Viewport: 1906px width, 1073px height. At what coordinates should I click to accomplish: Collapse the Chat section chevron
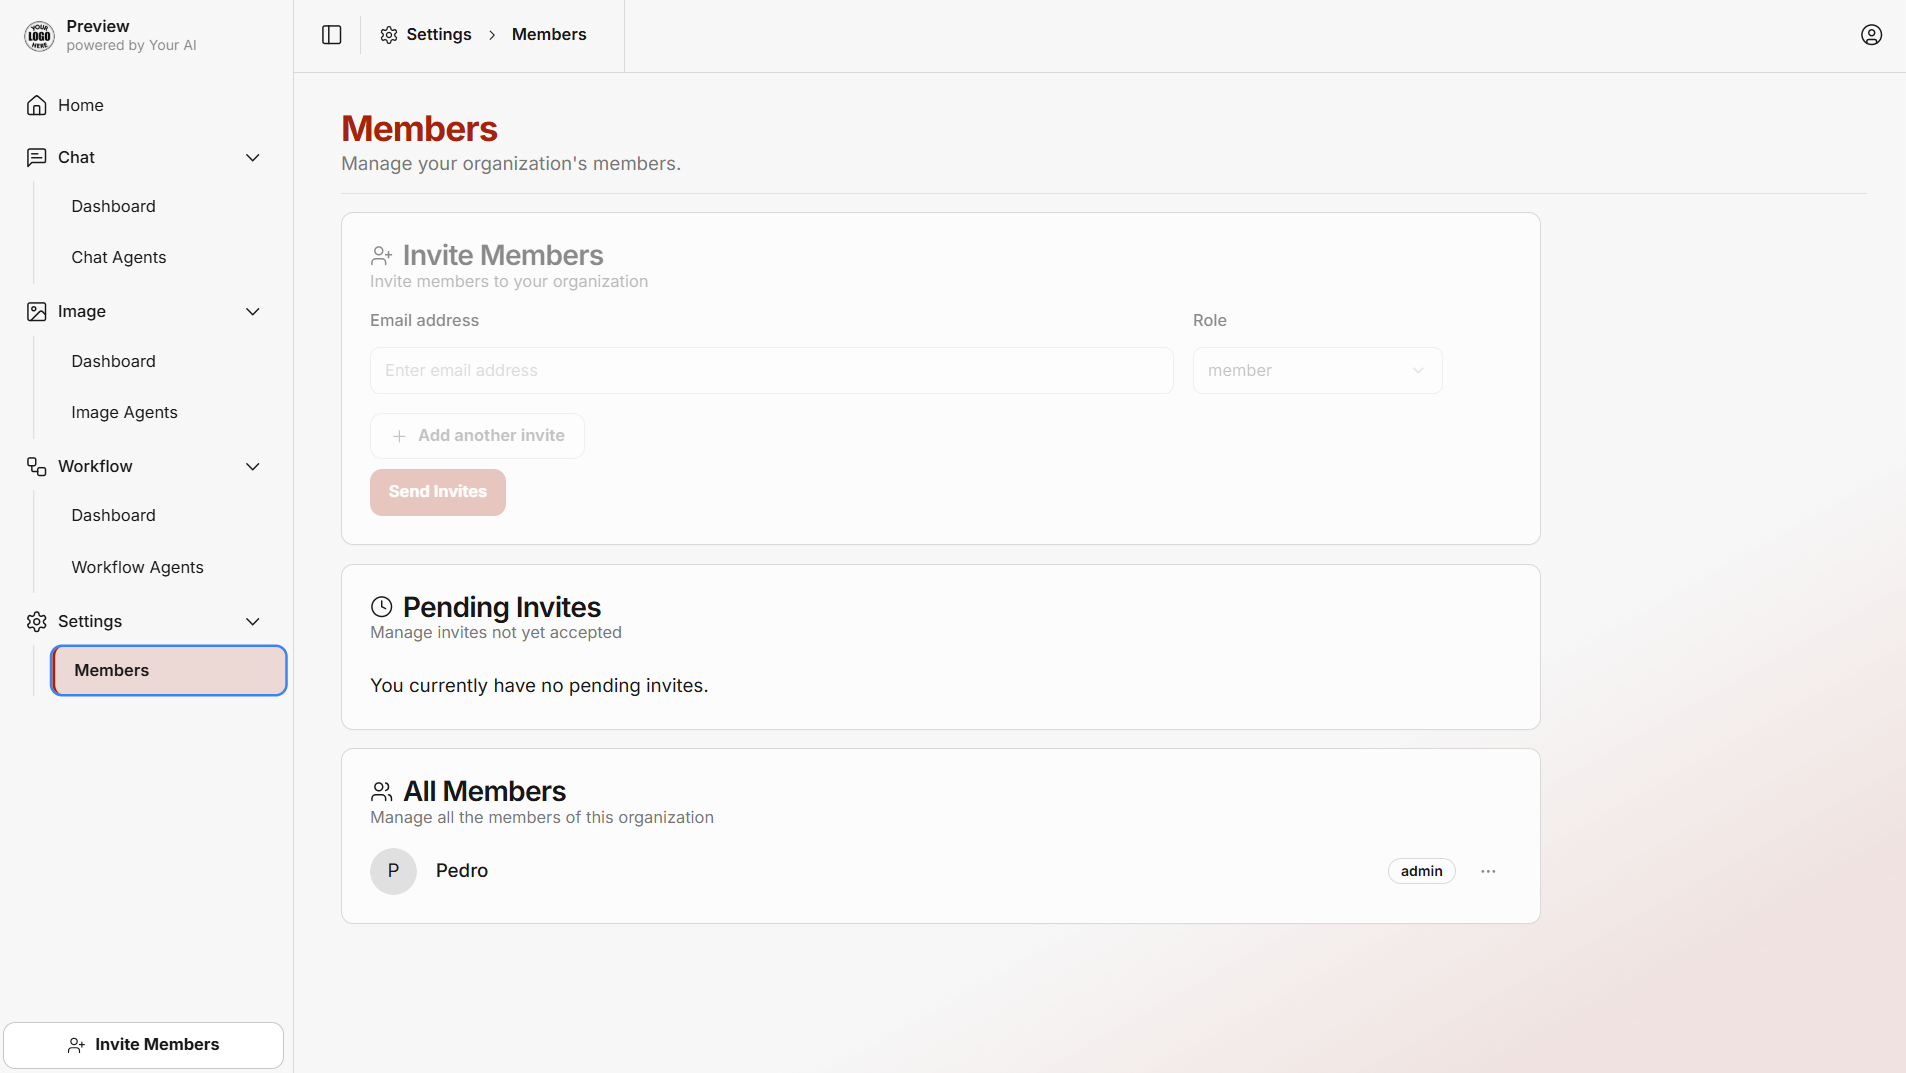(253, 158)
